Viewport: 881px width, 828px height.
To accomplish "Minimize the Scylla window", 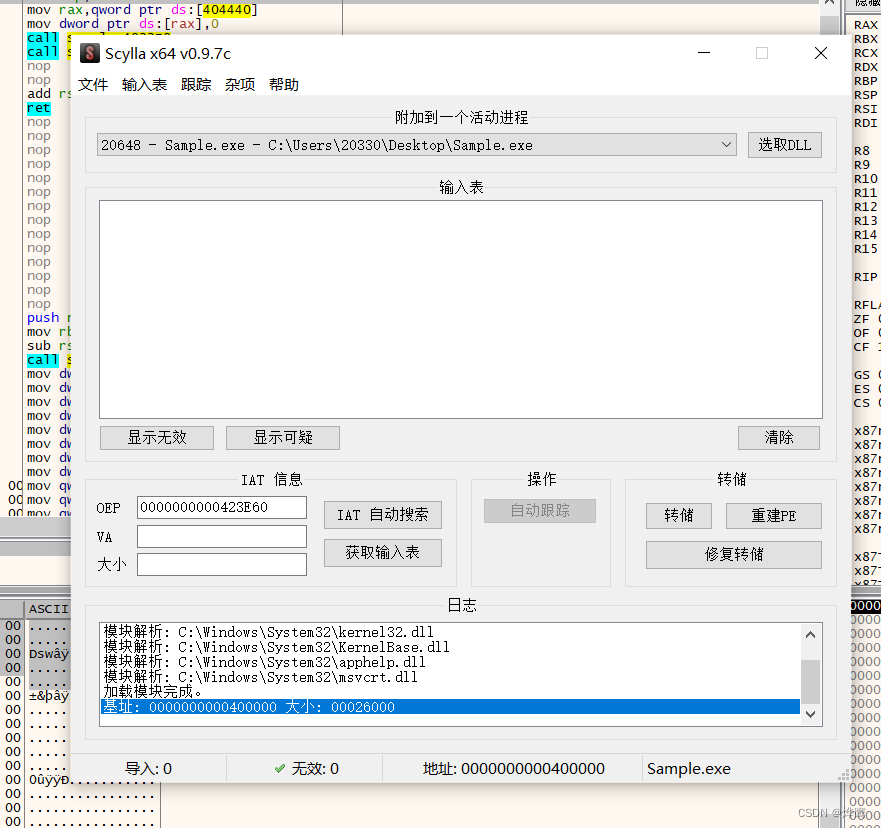I will tap(704, 53).
